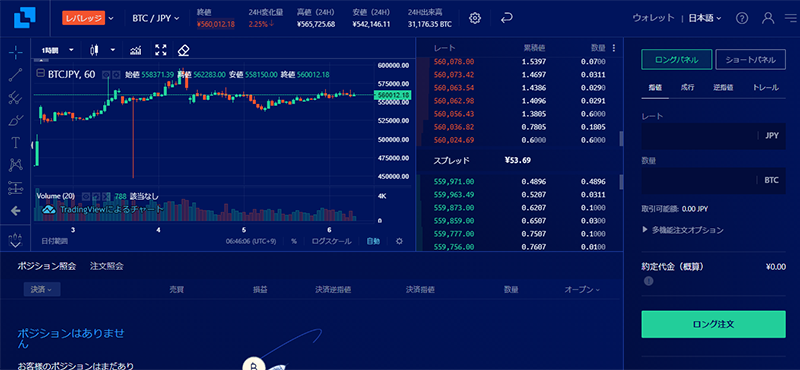
Task: Select the 成行 market order tab
Action: tap(687, 87)
